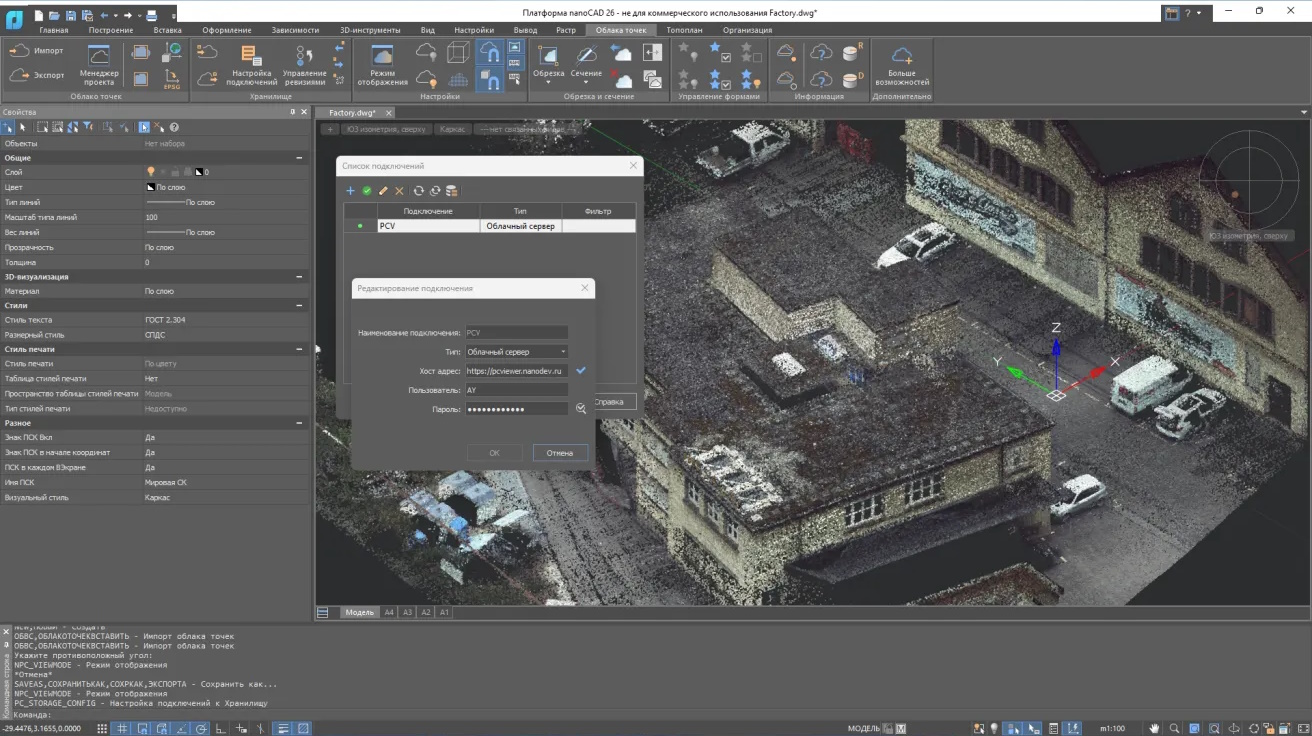Click the Размерный стиль СПДС value
Screen dimensions: 1312x736
tap(155, 335)
